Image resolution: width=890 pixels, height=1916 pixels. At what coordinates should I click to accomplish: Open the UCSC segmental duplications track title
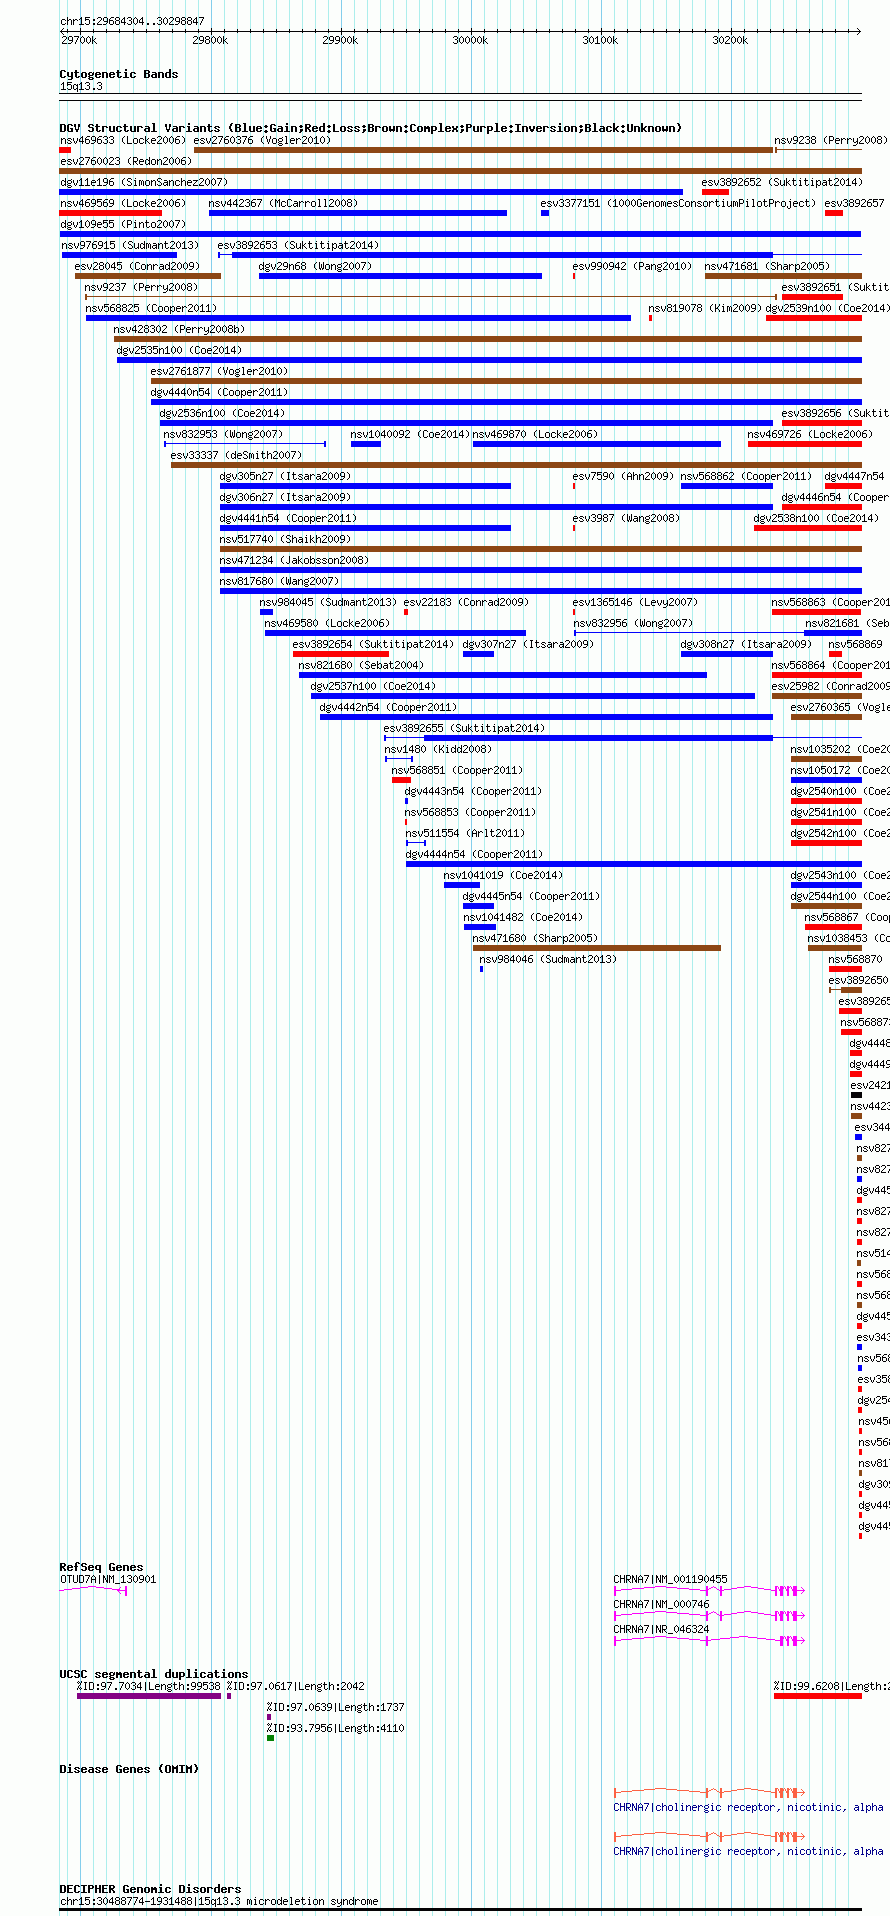tap(154, 1674)
